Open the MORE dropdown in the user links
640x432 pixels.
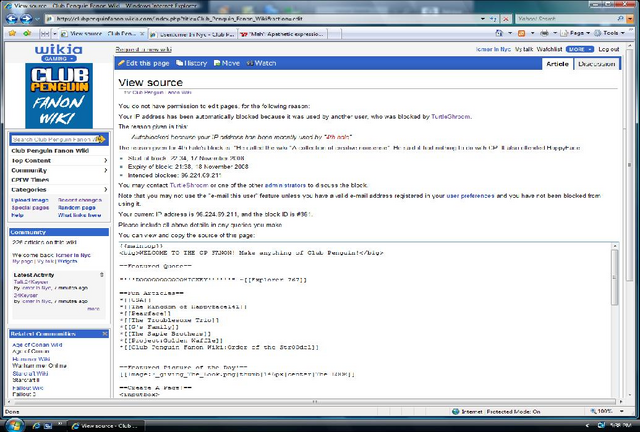coord(580,49)
